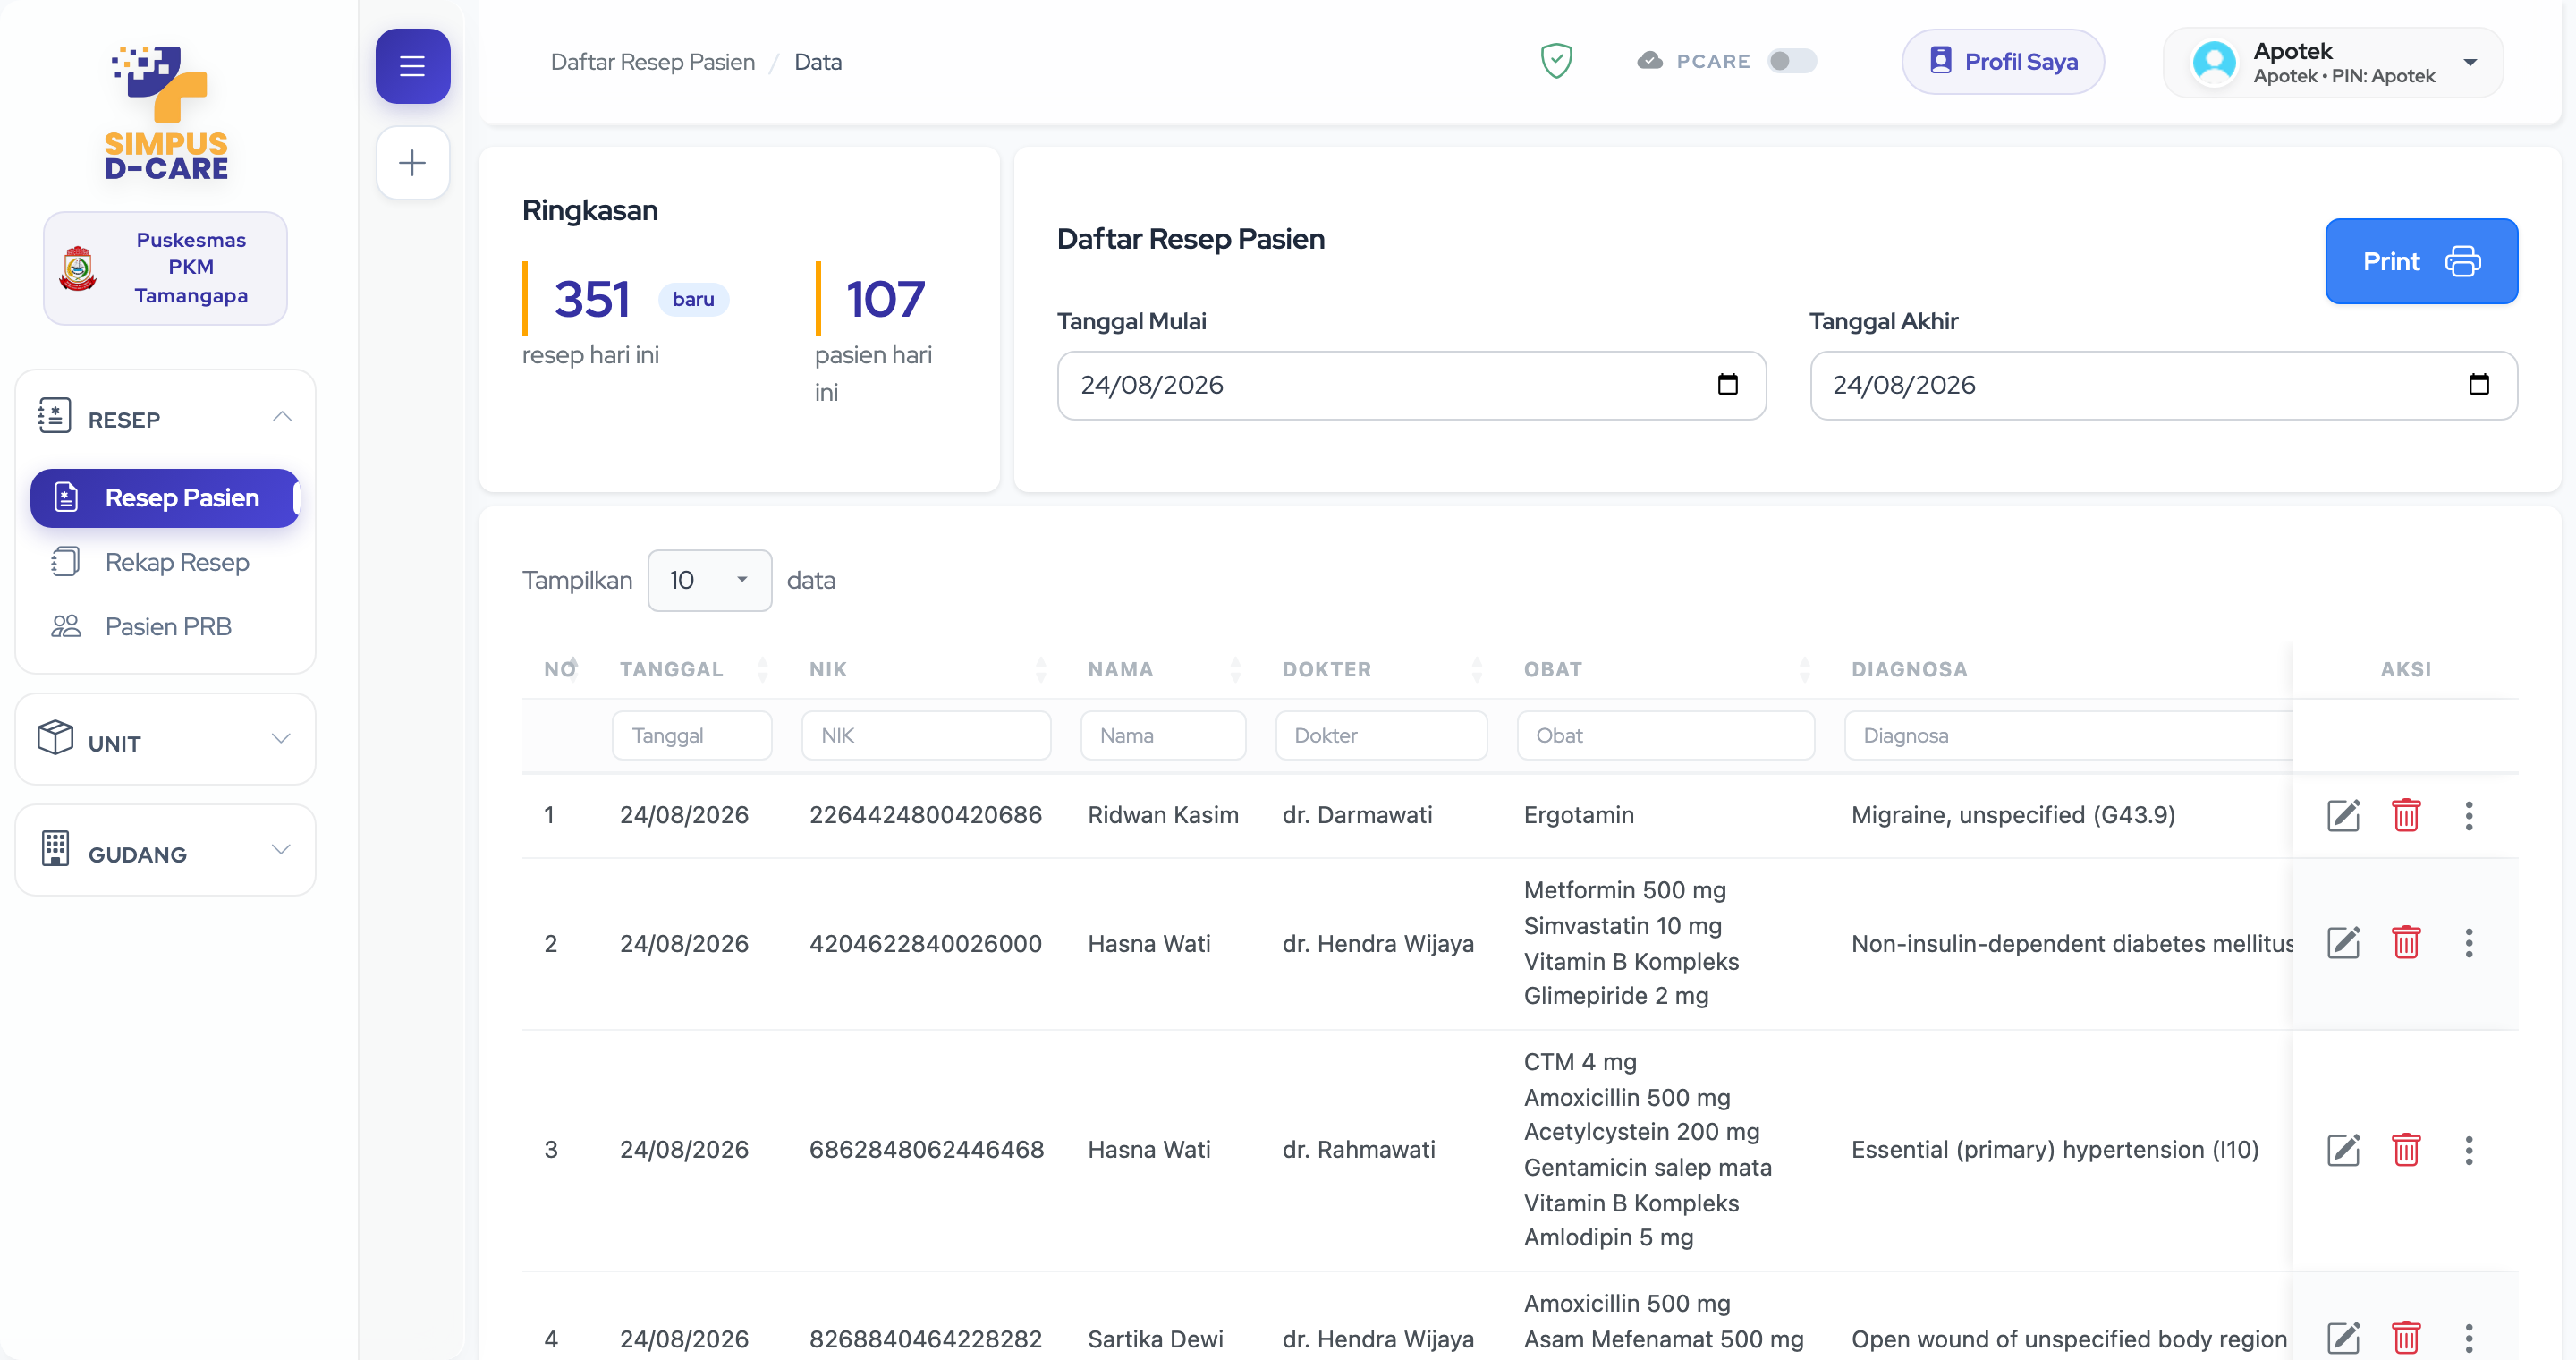This screenshot has height=1360, width=2576.
Task: Sort table by NAMA column header
Action: click(x=1162, y=669)
